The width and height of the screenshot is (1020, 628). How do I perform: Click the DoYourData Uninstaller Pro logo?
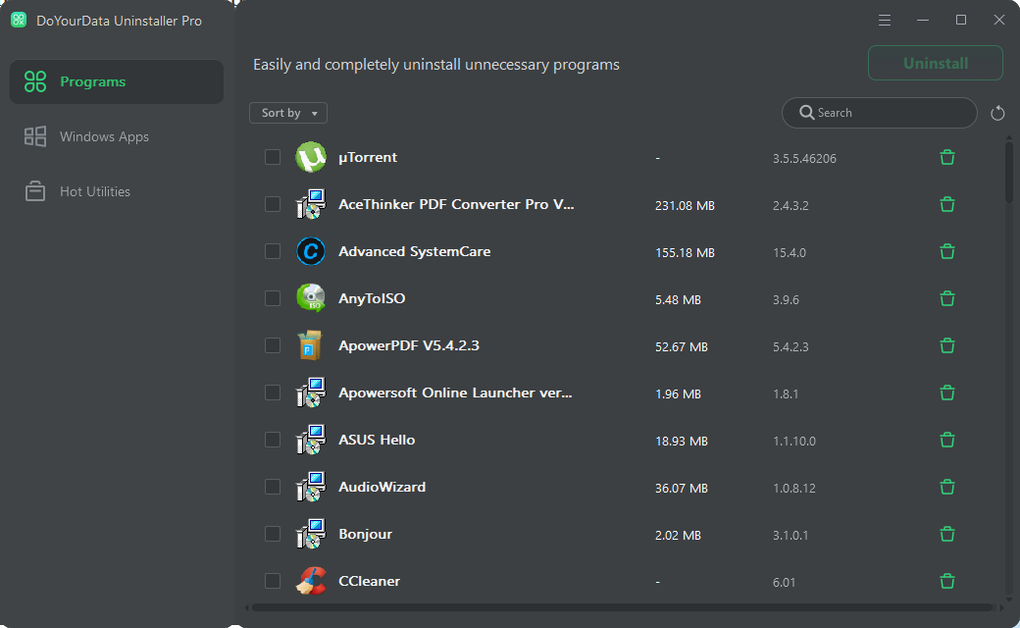[x=19, y=20]
